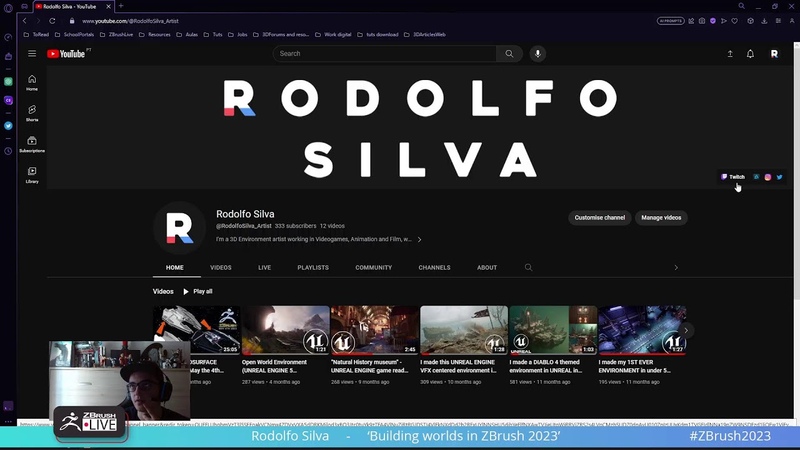Open Opera menu logo
Image resolution: width=800 pixels, height=450 pixels.
click(8, 8)
